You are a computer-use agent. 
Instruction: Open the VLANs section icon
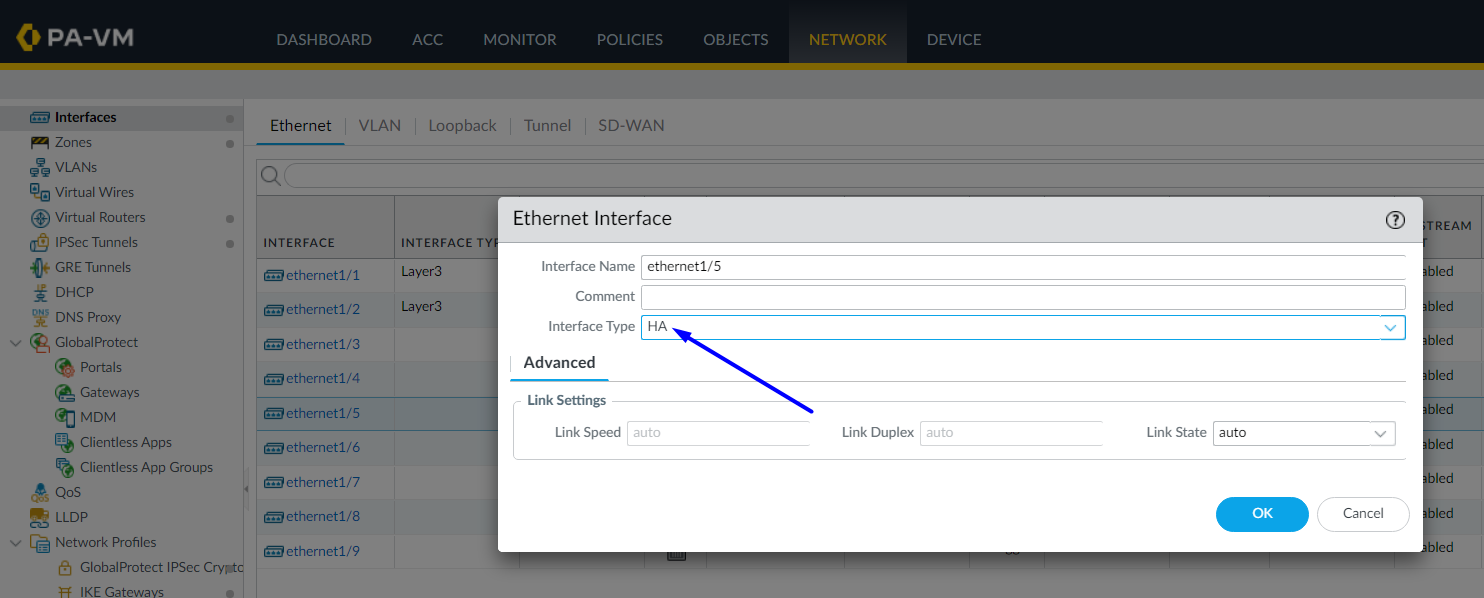pyautogui.click(x=42, y=167)
